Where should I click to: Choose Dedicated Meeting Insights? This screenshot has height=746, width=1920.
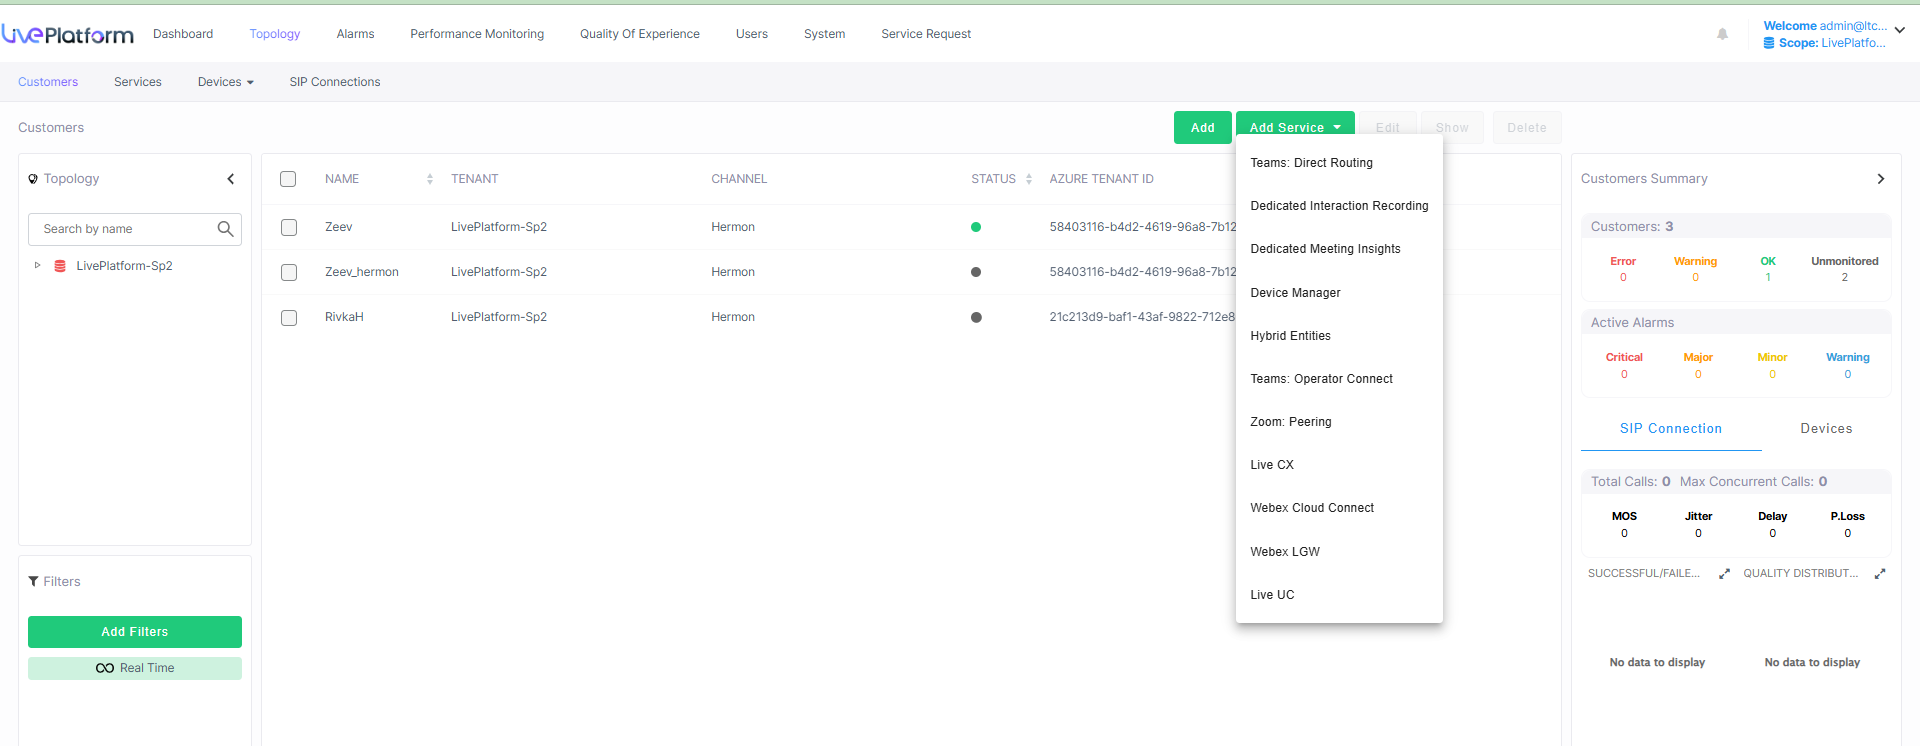(x=1325, y=249)
